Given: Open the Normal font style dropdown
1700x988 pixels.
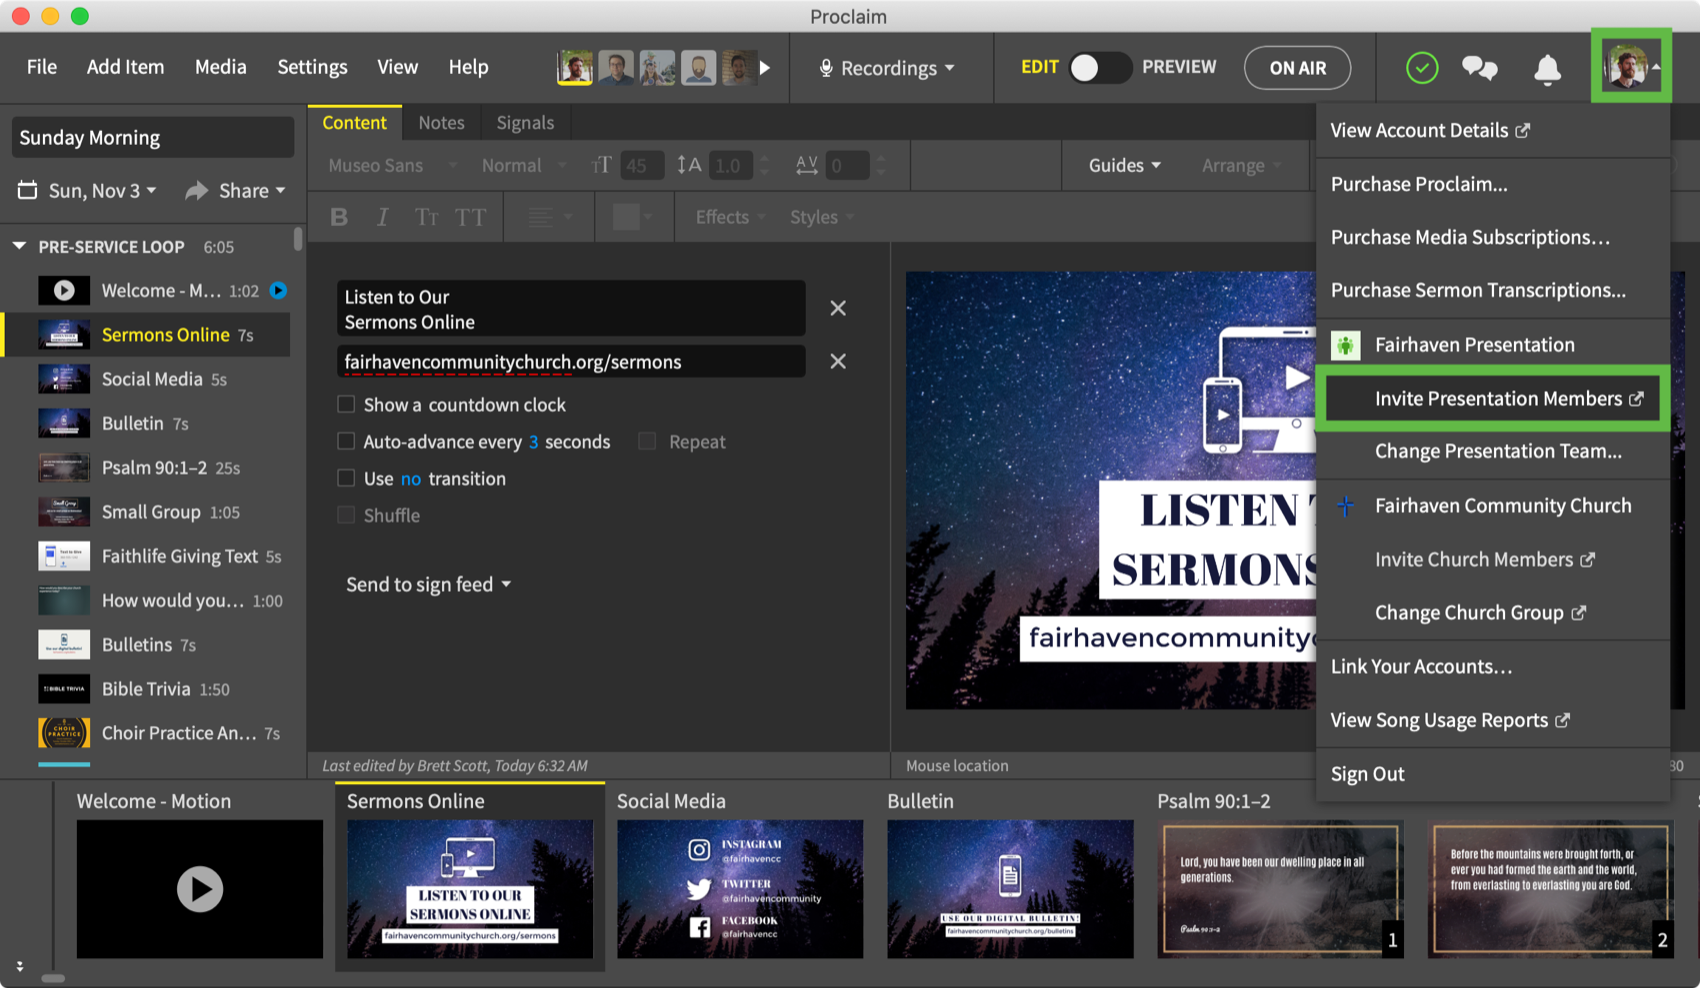Looking at the screenshot, I should tap(524, 165).
